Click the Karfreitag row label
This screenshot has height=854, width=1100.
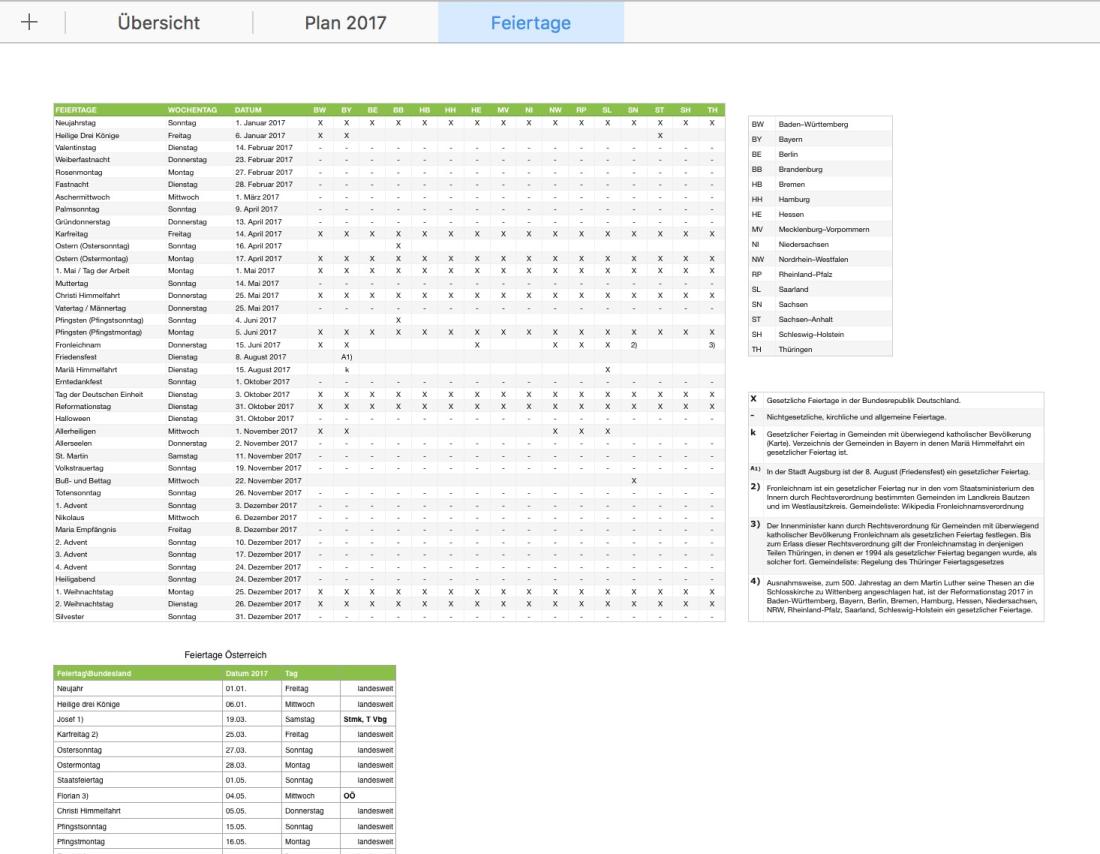tap(73, 233)
